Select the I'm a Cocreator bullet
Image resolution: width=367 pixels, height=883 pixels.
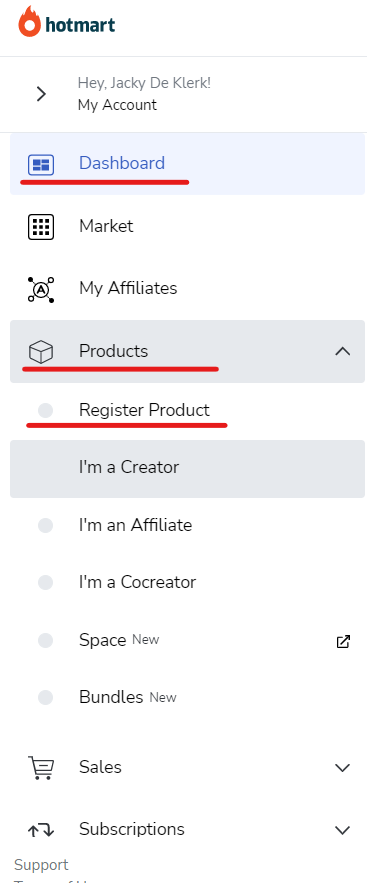[x=46, y=582]
